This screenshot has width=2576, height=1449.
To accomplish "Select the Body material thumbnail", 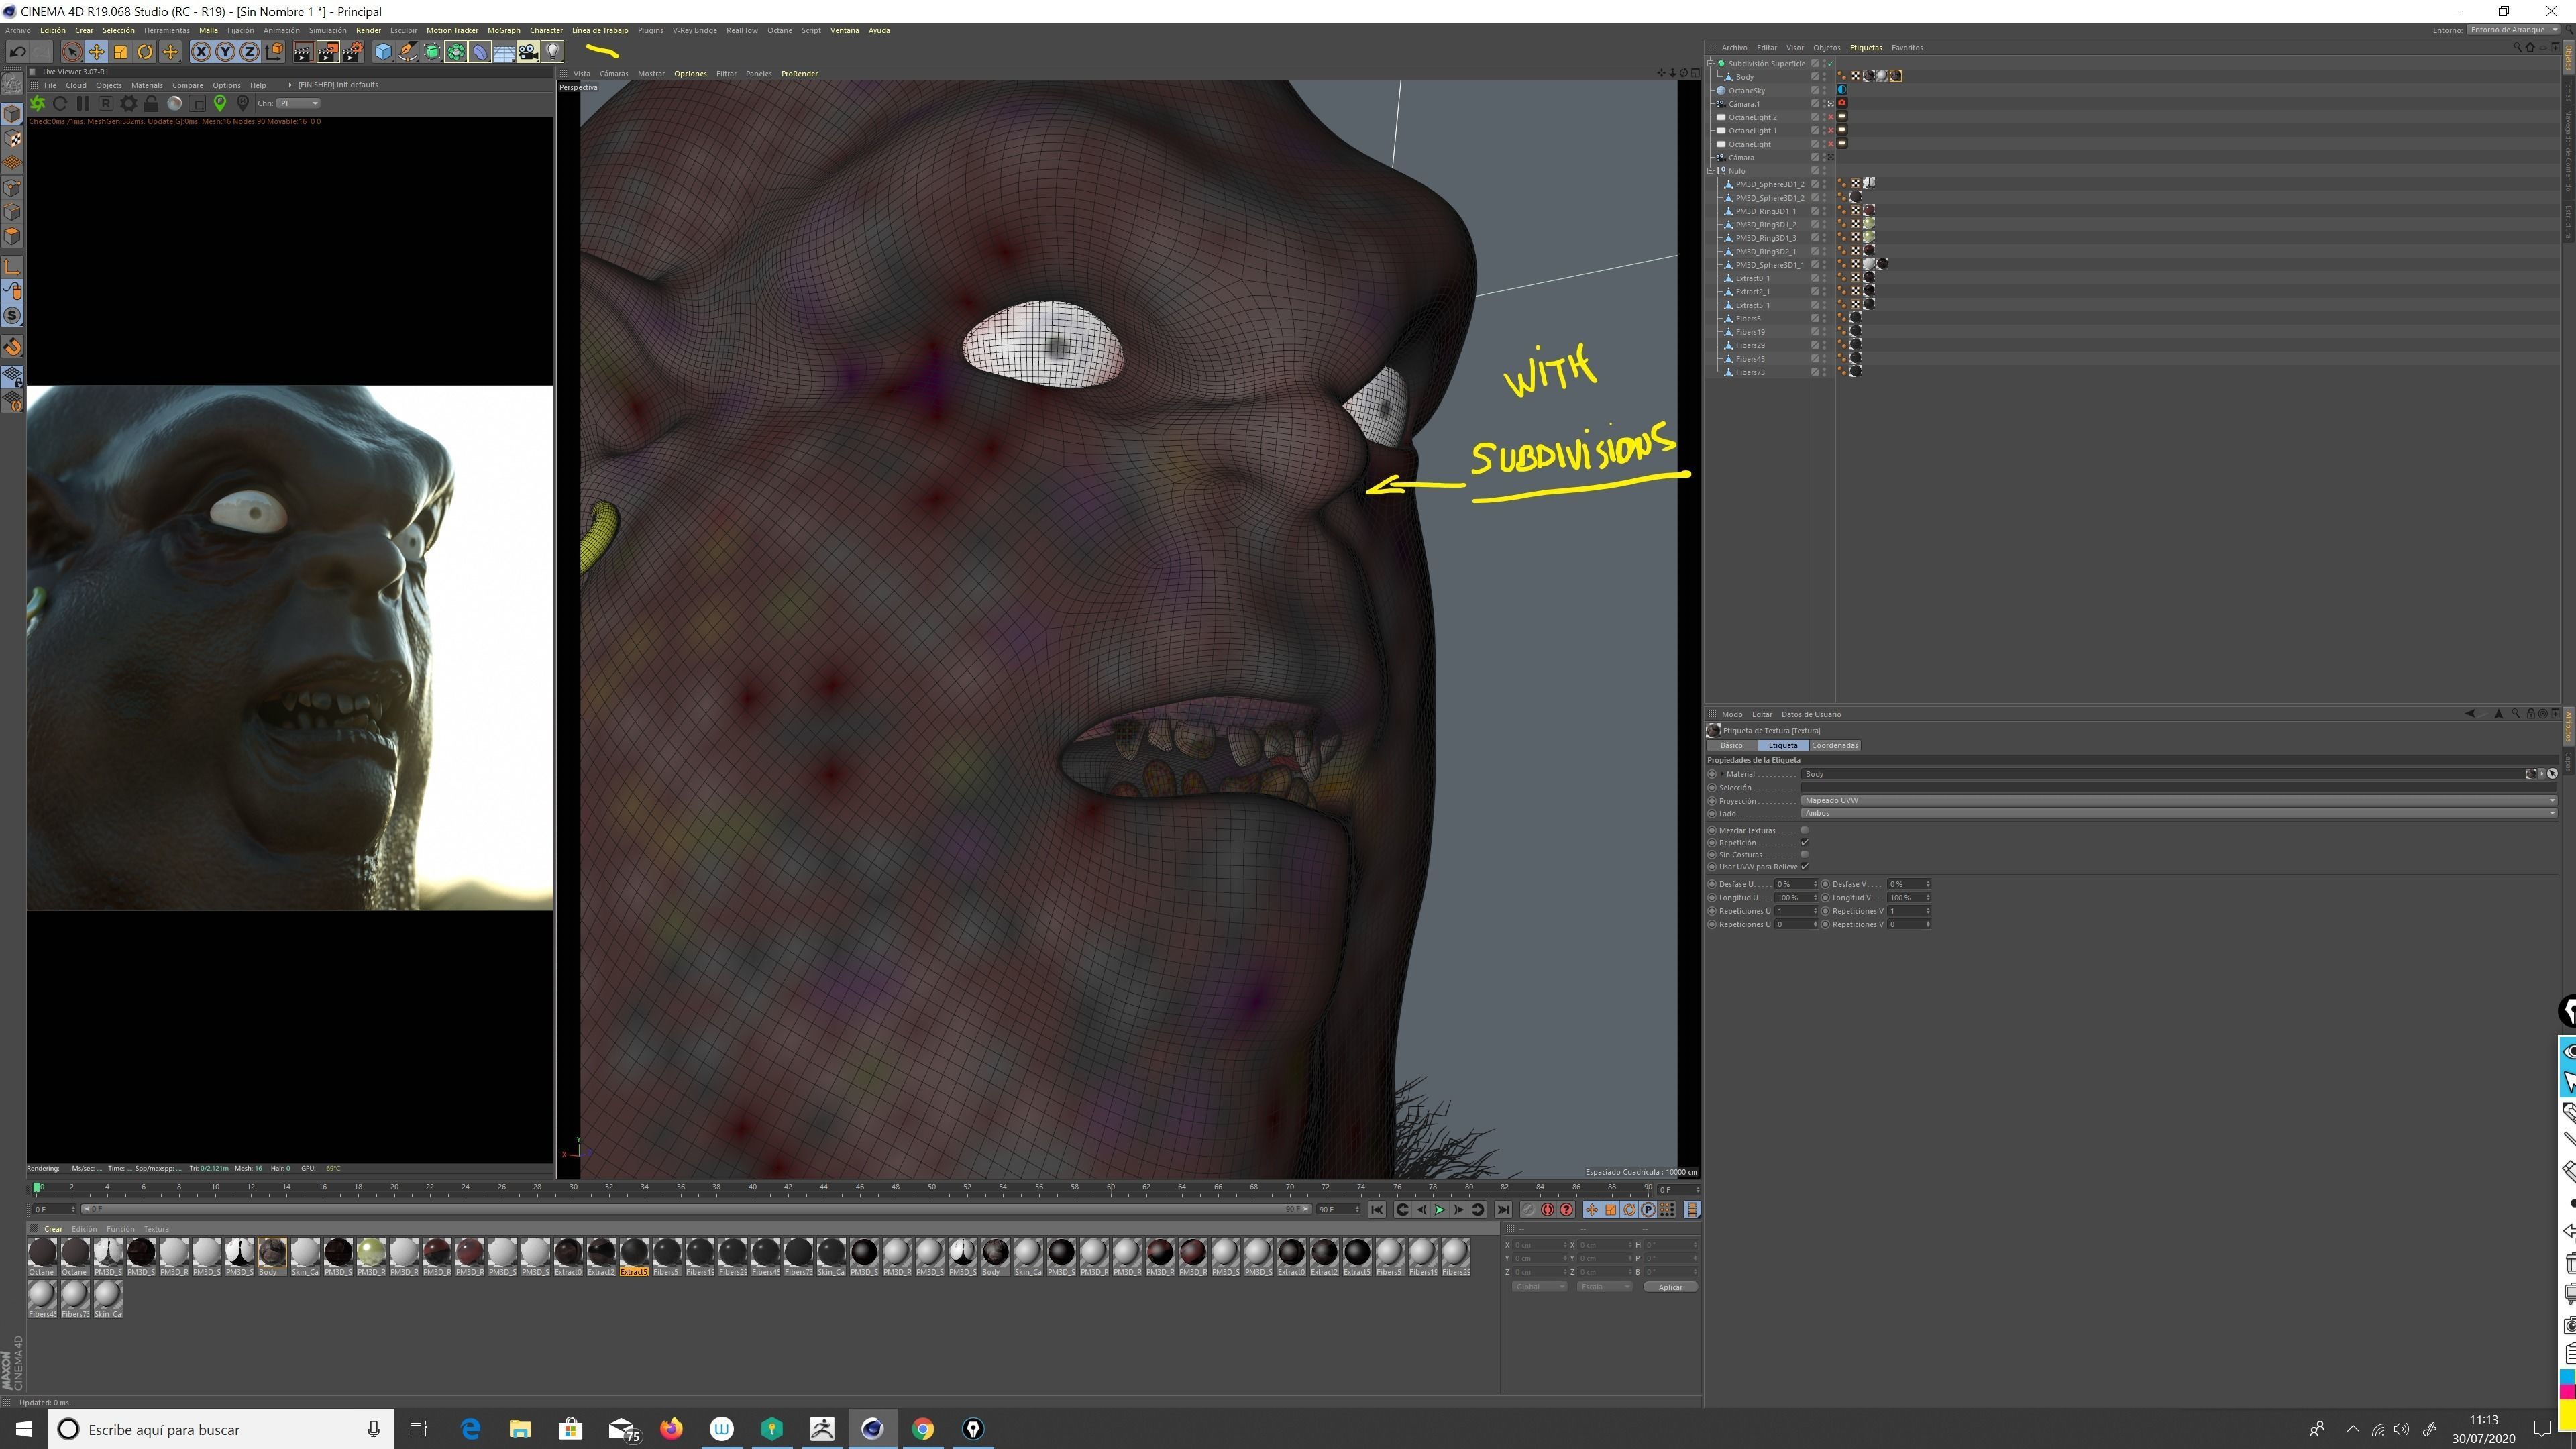I will (272, 1253).
